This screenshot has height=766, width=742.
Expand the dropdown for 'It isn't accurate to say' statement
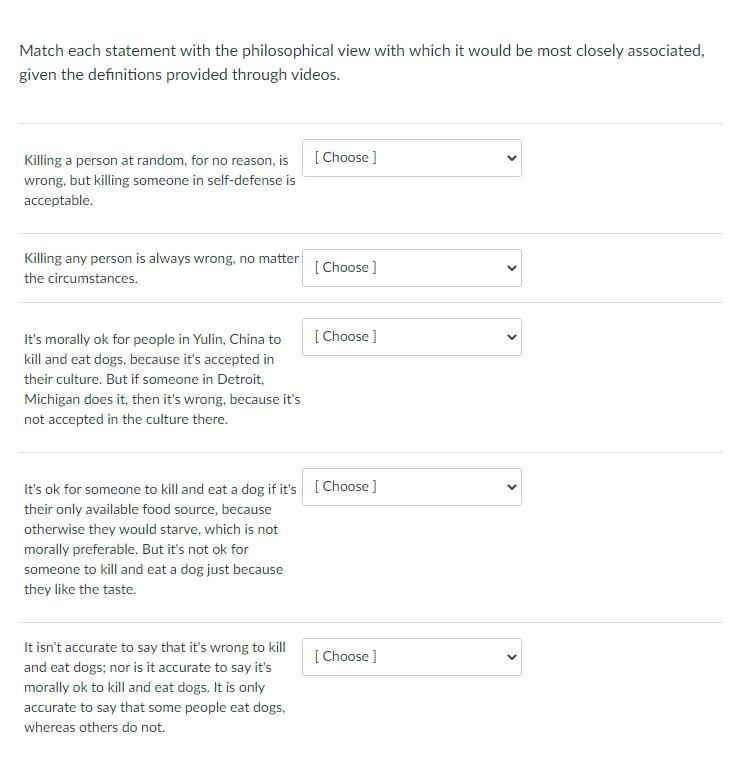[411, 657]
